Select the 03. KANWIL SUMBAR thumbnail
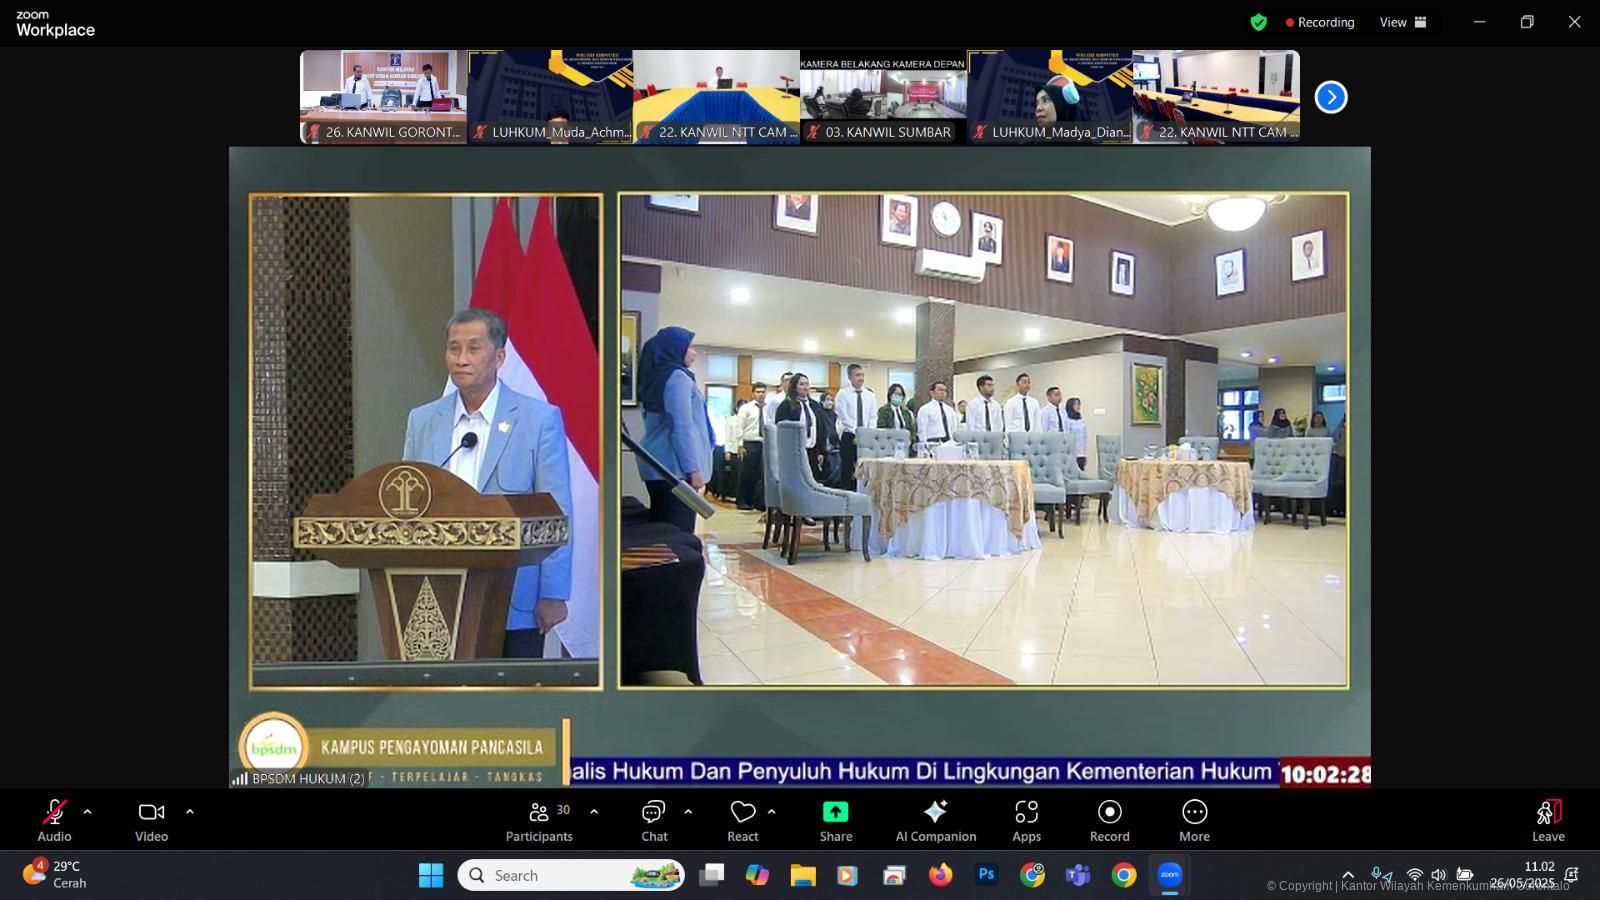This screenshot has width=1600, height=900. pyautogui.click(x=883, y=97)
